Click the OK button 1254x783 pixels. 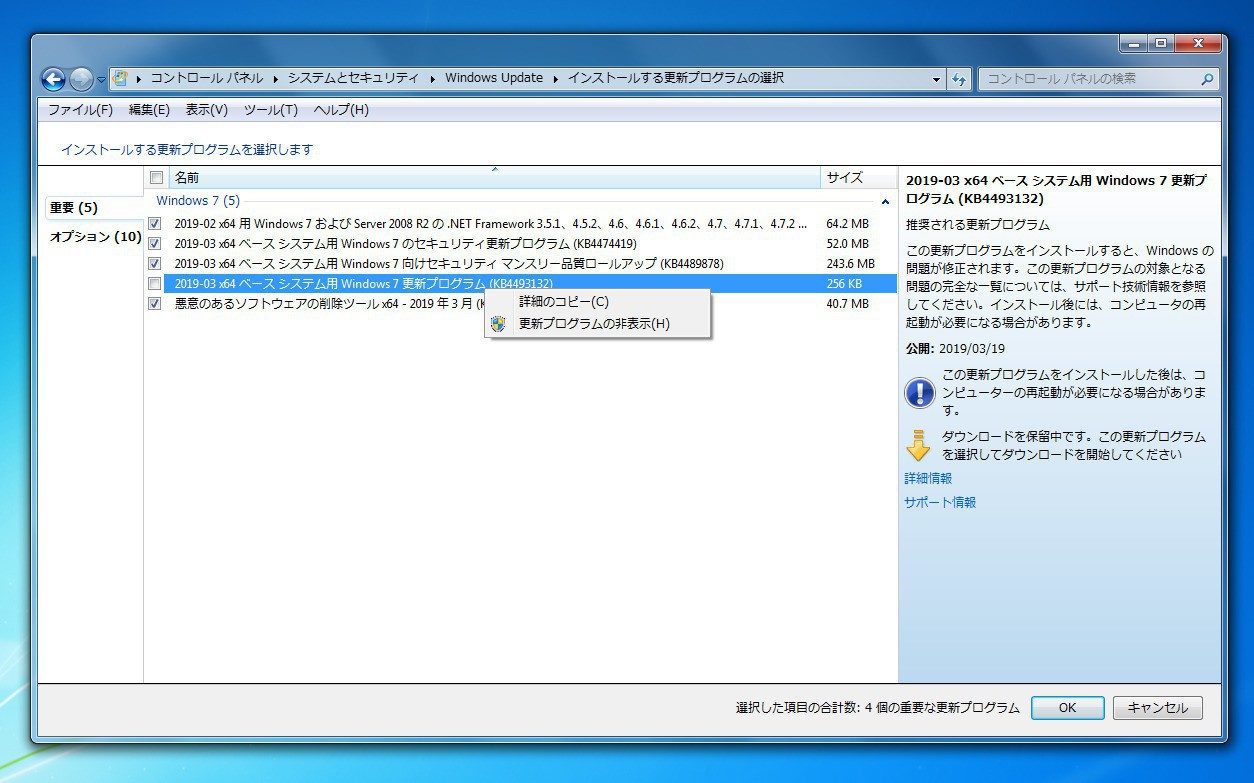[1067, 708]
